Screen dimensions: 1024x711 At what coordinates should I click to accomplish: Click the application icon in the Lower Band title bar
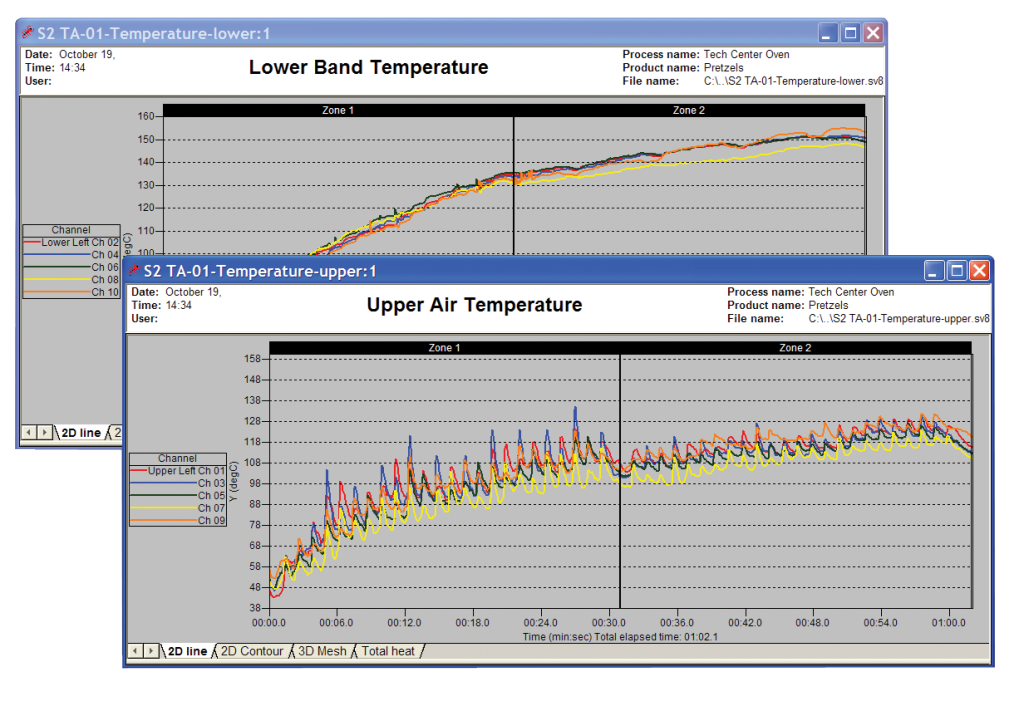(26, 31)
